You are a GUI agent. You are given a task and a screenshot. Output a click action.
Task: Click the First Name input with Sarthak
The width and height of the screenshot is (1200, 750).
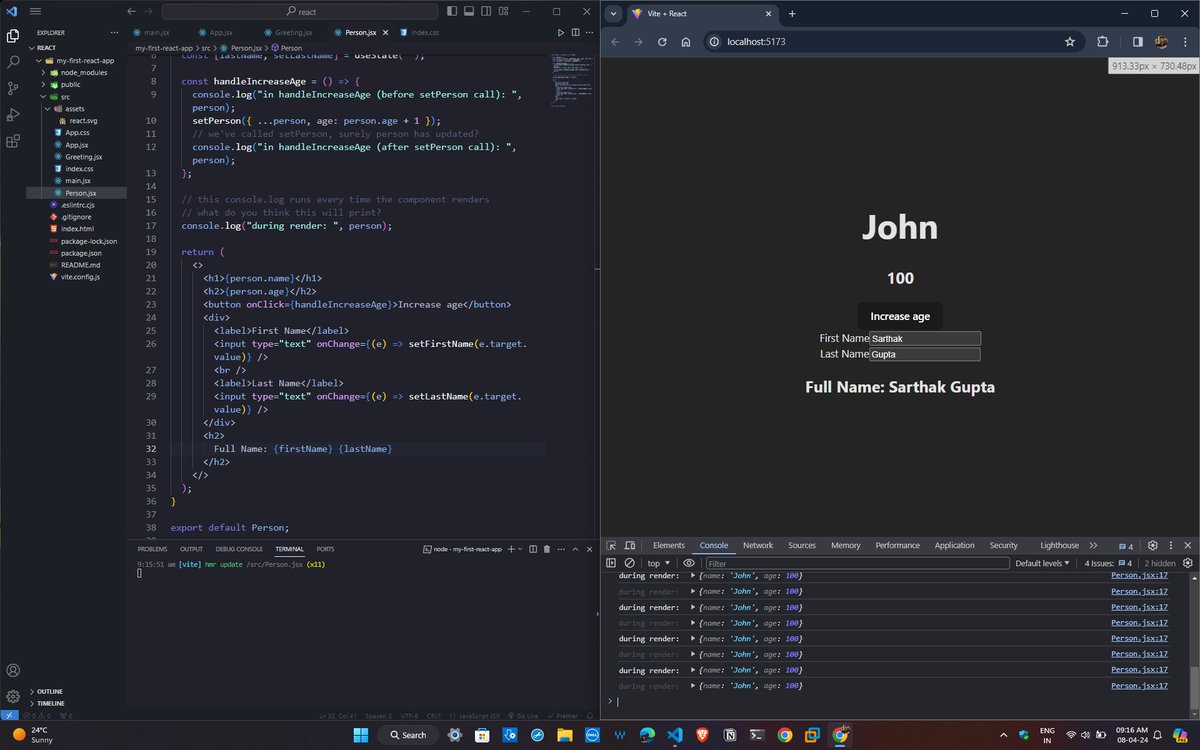coord(925,339)
